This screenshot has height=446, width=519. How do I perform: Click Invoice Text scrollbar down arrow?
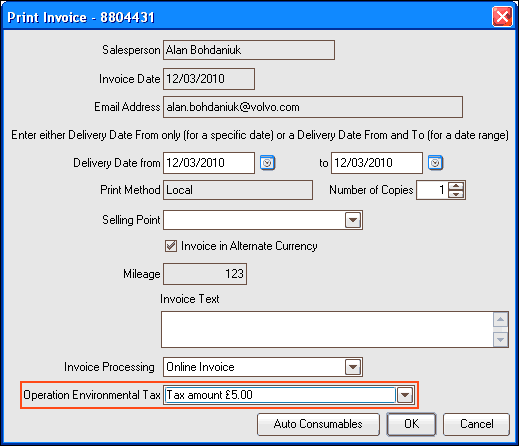(x=500, y=340)
